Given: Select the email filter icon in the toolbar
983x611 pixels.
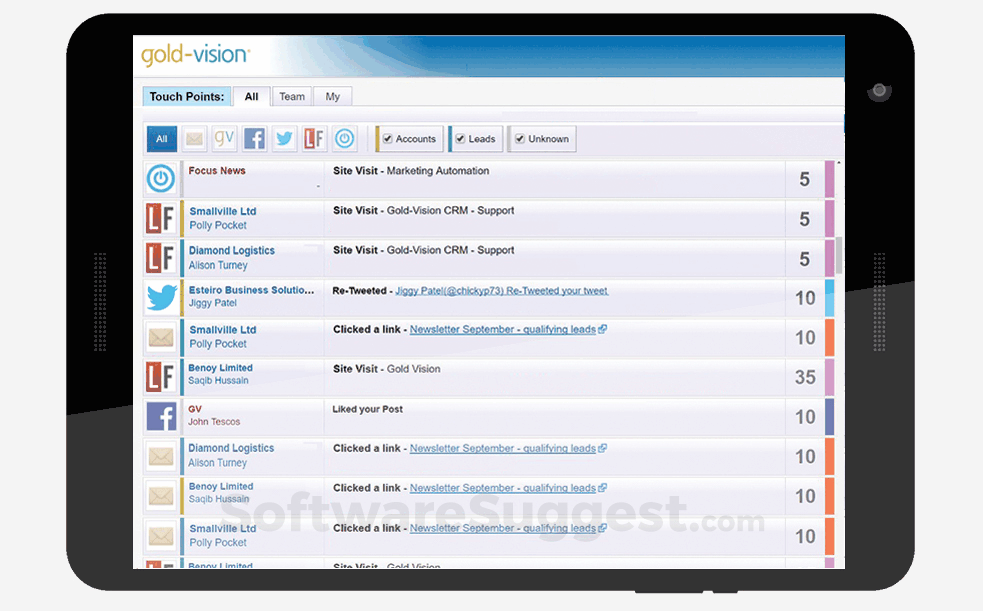Looking at the screenshot, I should coord(194,138).
